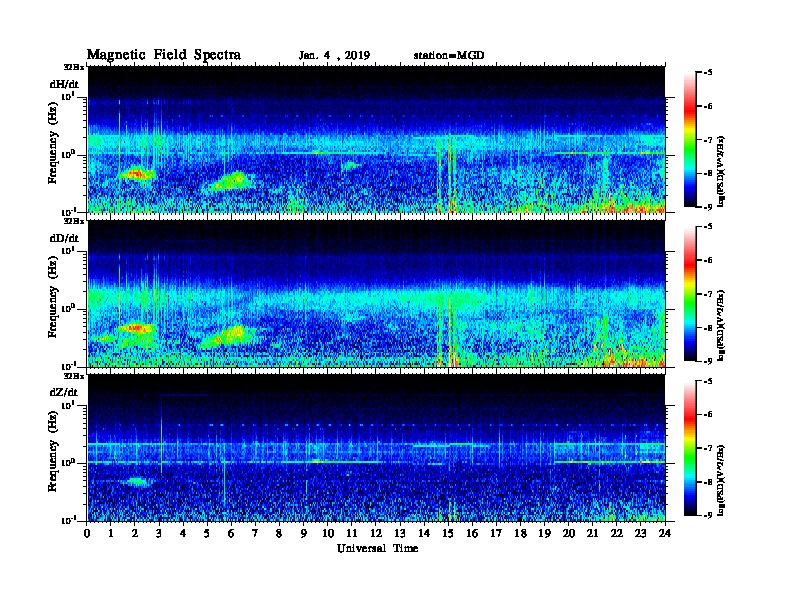Screen dimensions: 792x612
Task: Click the hour "18" tick label
Action: (521, 533)
